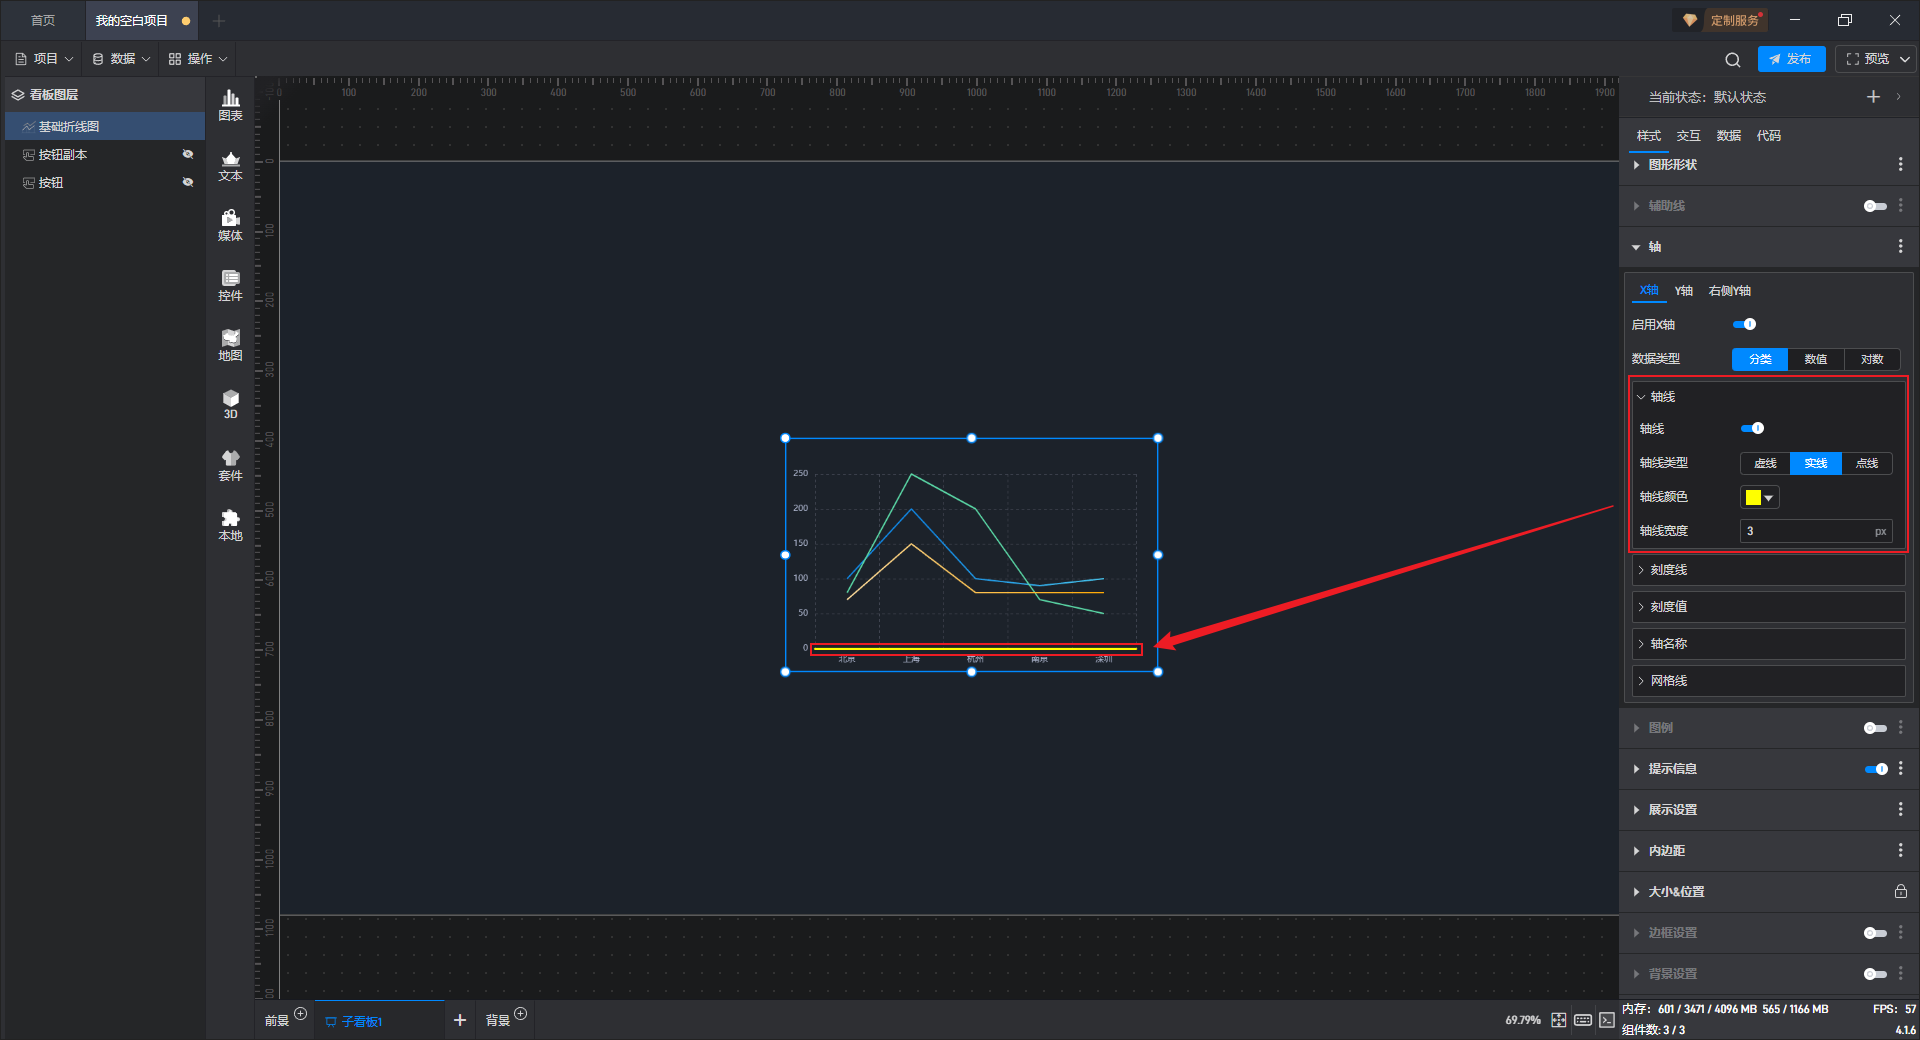This screenshot has width=1920, height=1040.
Task: Click the 预览 preview button
Action: click(x=1867, y=59)
